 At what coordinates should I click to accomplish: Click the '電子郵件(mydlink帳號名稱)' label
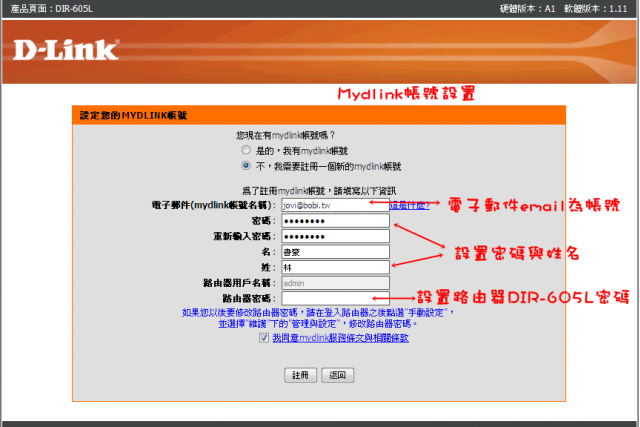click(213, 205)
